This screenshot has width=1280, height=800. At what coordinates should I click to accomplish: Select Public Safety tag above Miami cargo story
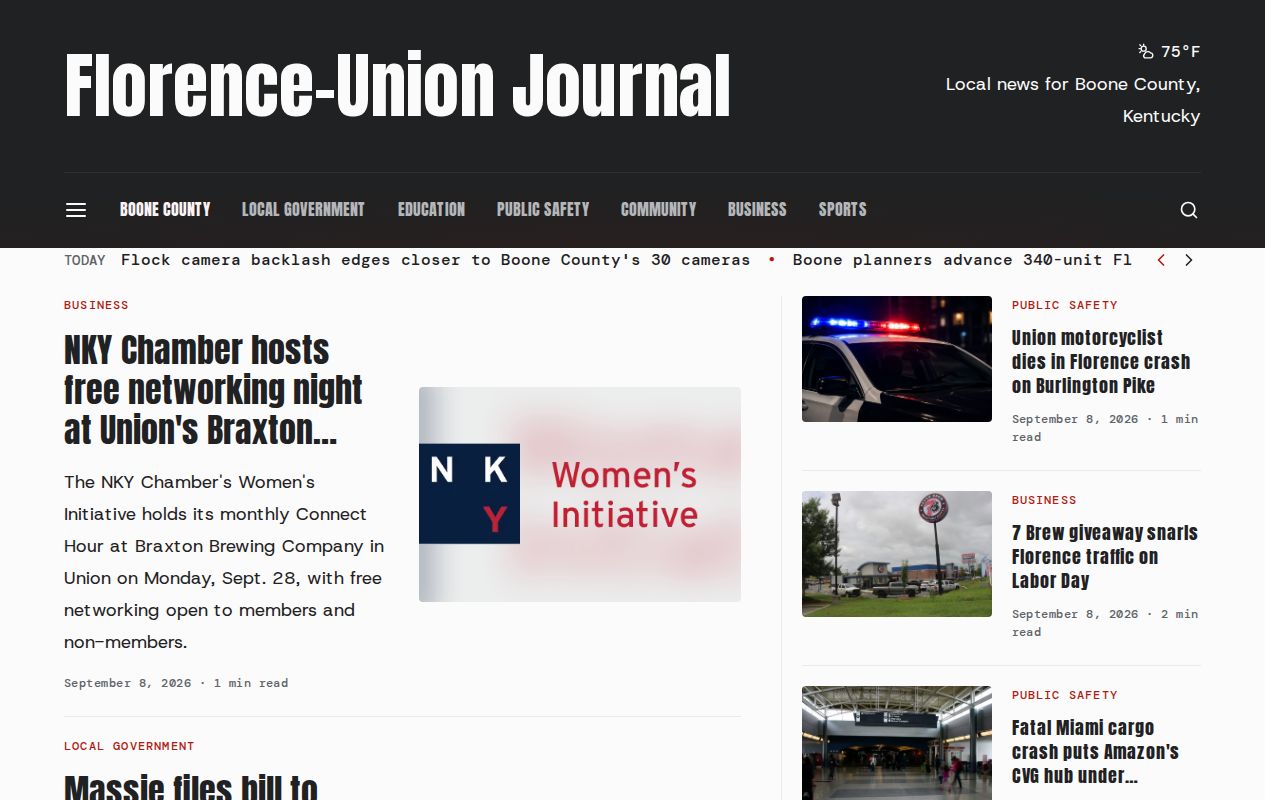[1065, 695]
